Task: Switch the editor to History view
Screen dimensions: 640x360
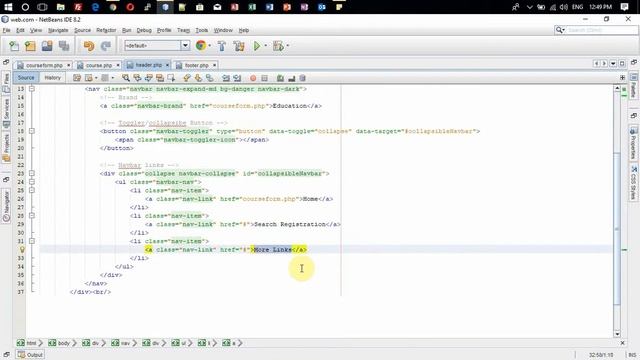Action: pyautogui.click(x=52, y=78)
